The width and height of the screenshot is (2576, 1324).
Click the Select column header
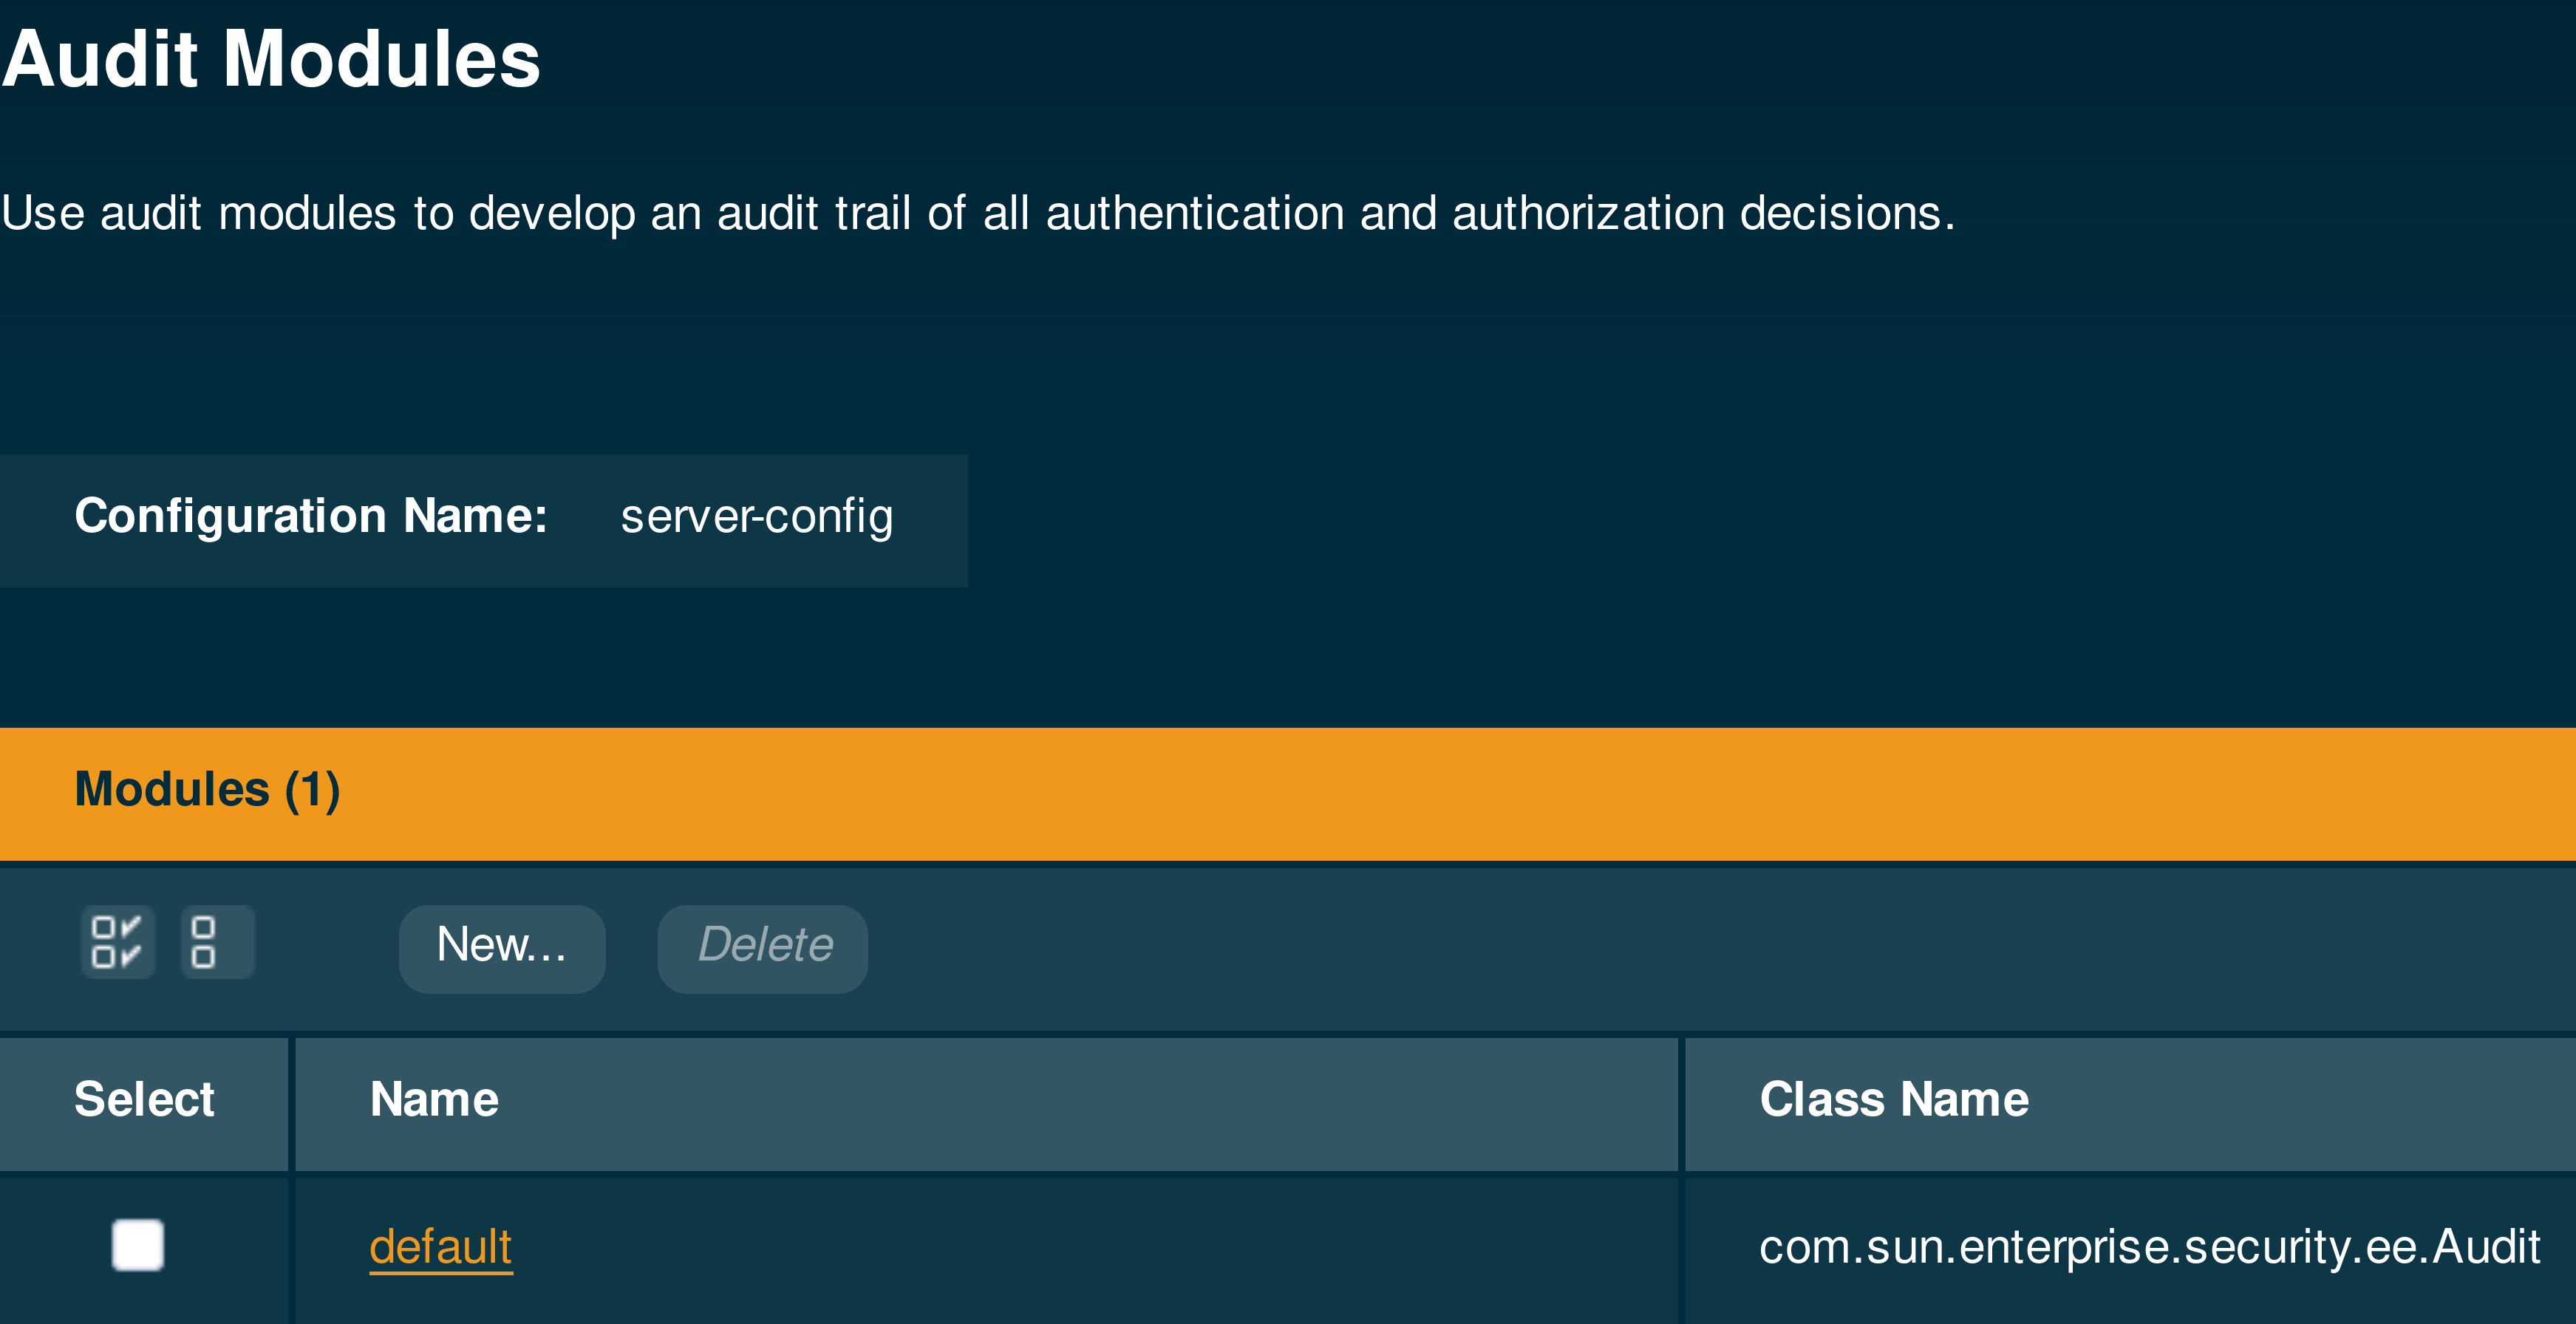[x=144, y=1100]
